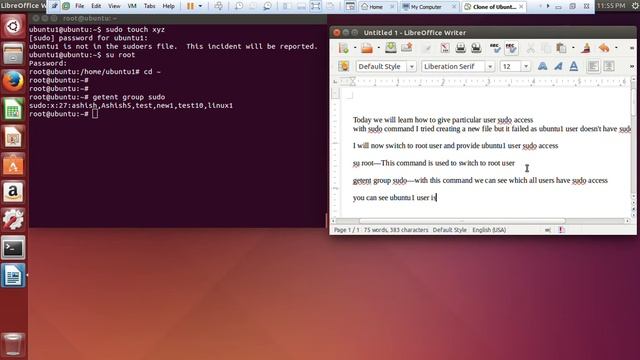Show more standard toolbar buttons chevron
640x360 pixels.
coord(631,48)
